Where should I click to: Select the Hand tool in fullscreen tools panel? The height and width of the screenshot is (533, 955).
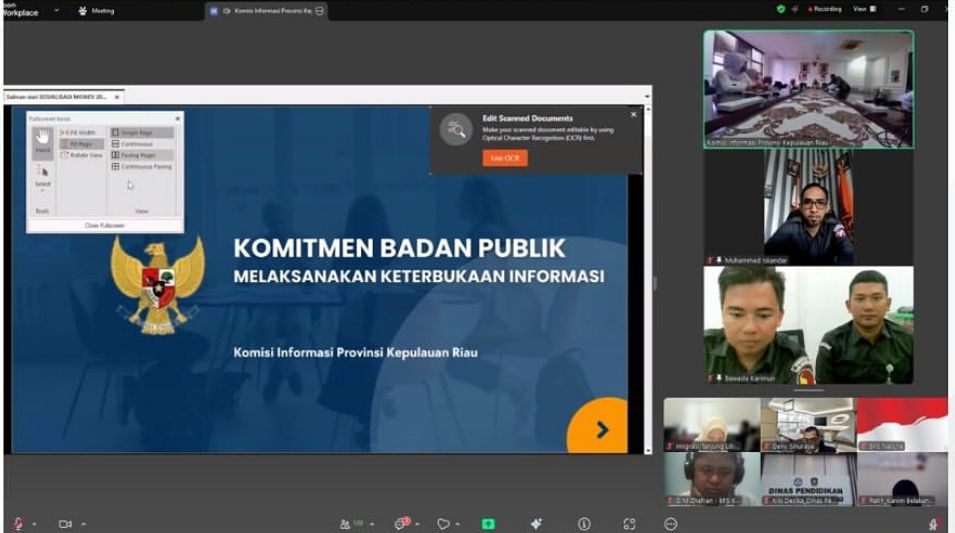pyautogui.click(x=43, y=142)
